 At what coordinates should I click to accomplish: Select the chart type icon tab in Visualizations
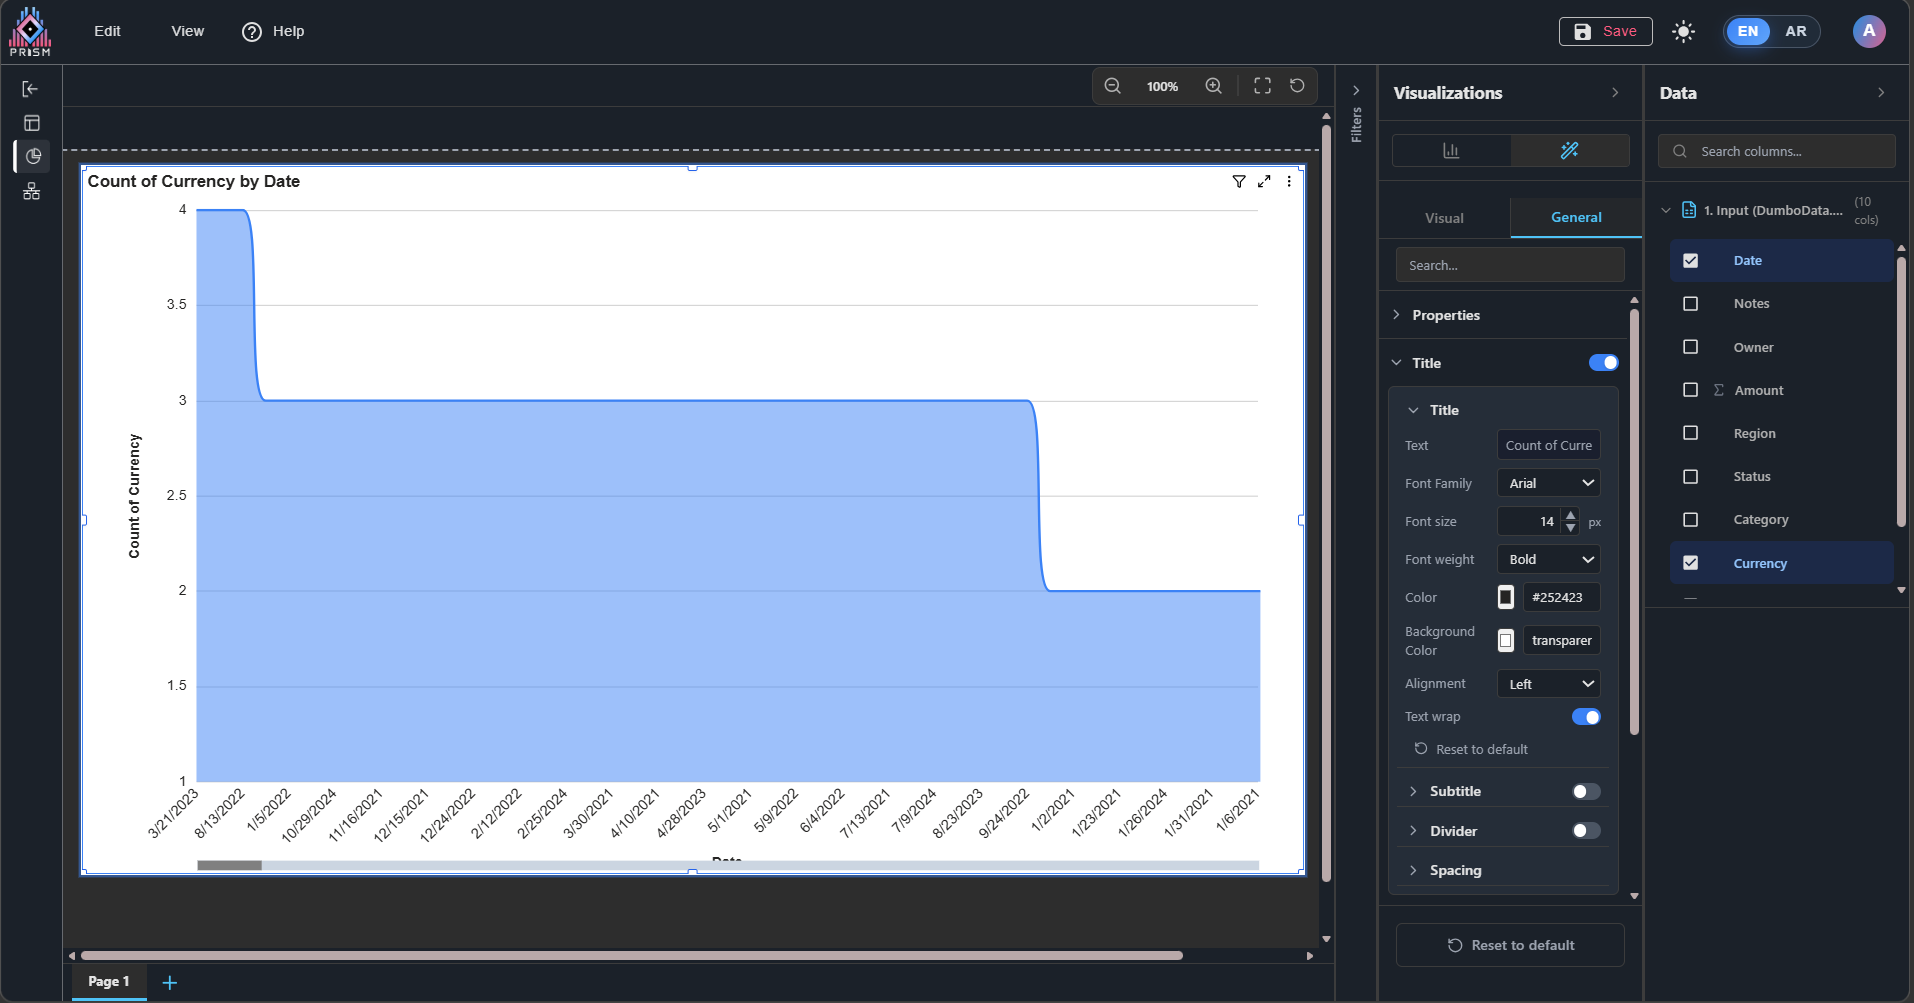point(1451,150)
